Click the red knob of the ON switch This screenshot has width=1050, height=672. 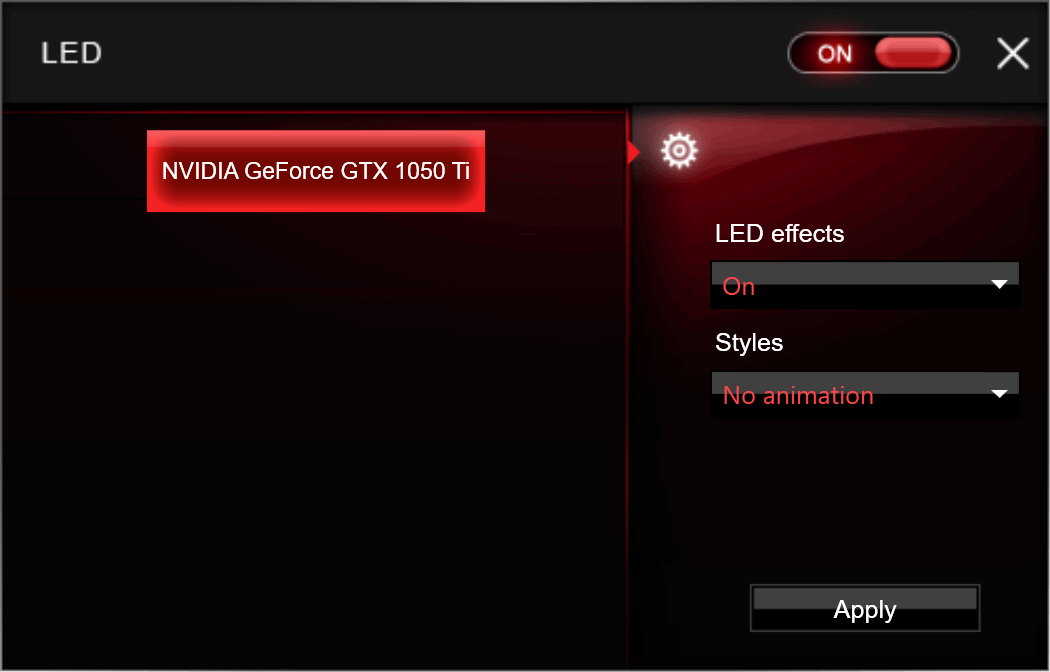[913, 53]
